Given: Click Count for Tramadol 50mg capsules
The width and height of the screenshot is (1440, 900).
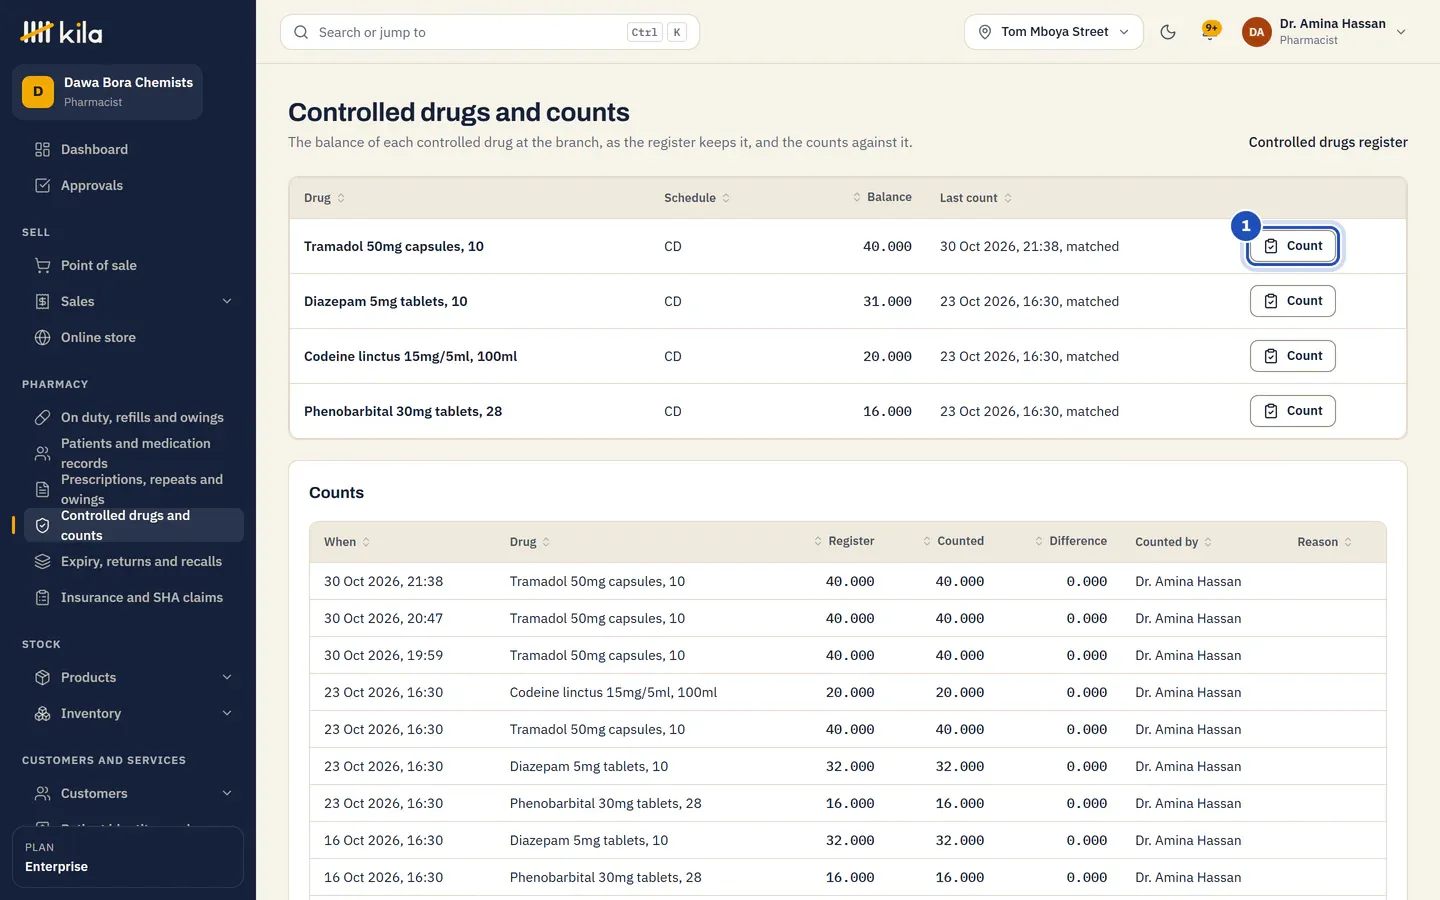Looking at the screenshot, I should tap(1293, 246).
